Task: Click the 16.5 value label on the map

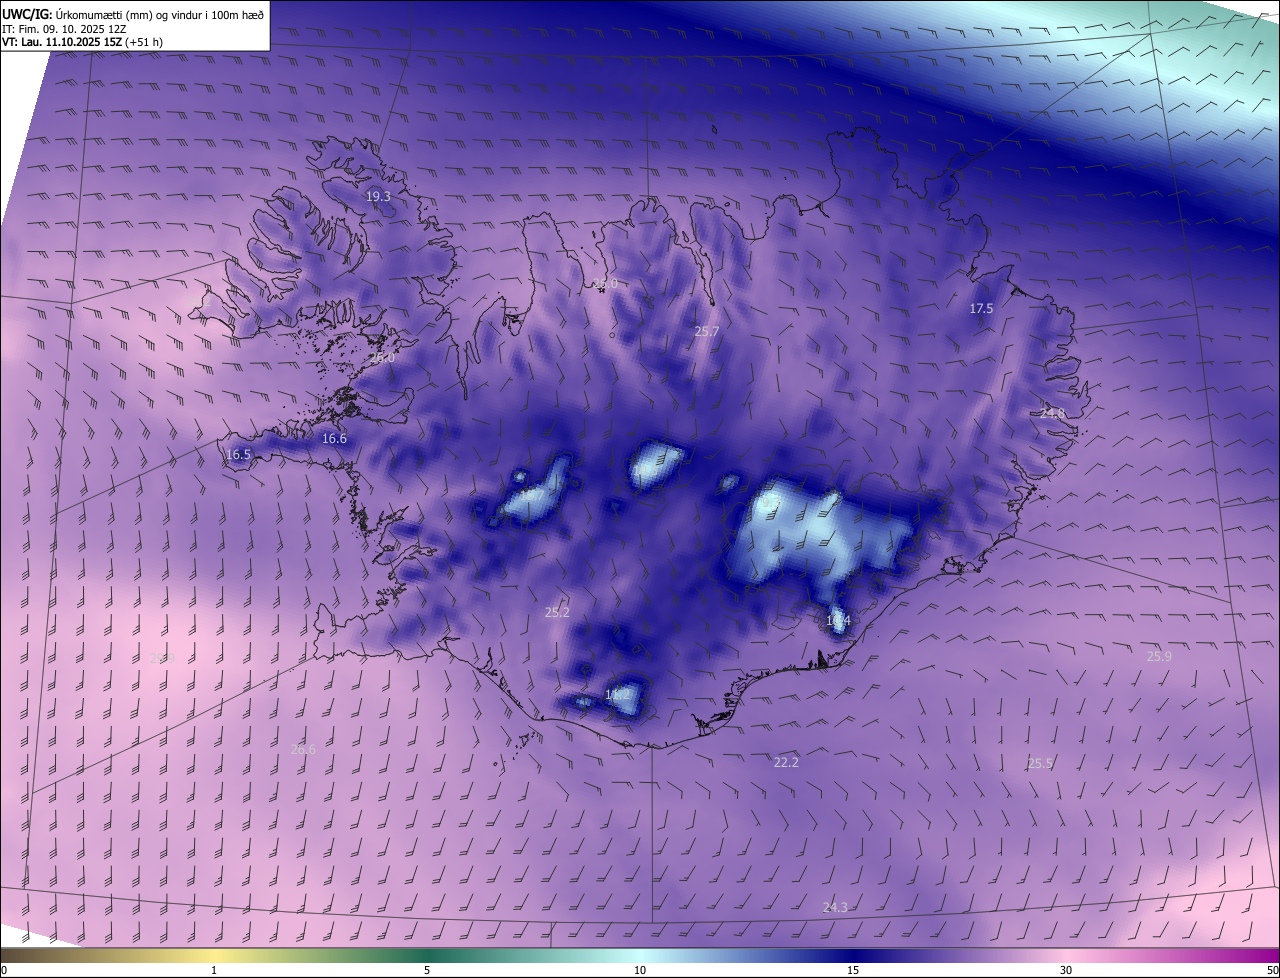Action: pos(238,455)
